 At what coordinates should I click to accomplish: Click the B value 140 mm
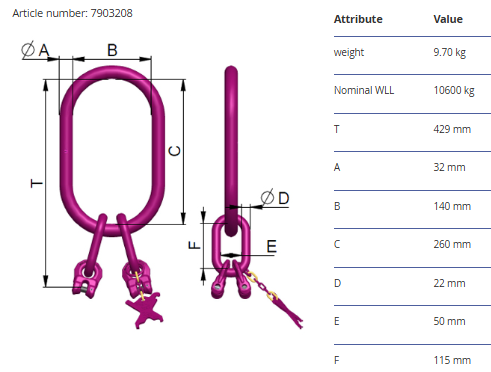click(452, 206)
